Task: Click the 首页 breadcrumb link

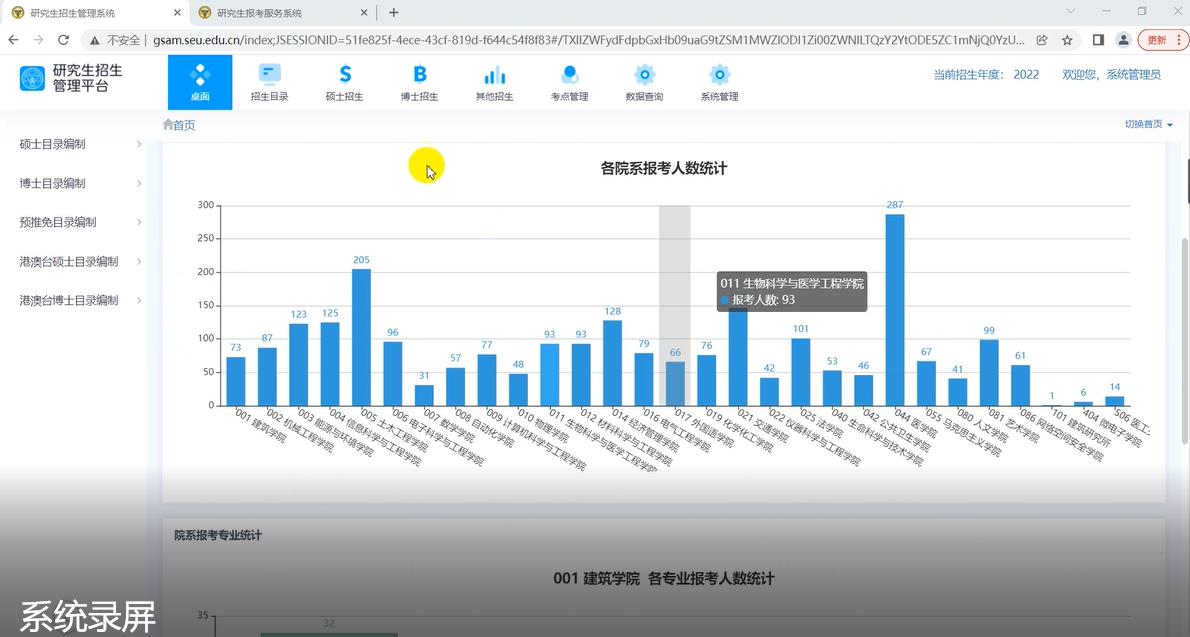Action: coord(184,125)
